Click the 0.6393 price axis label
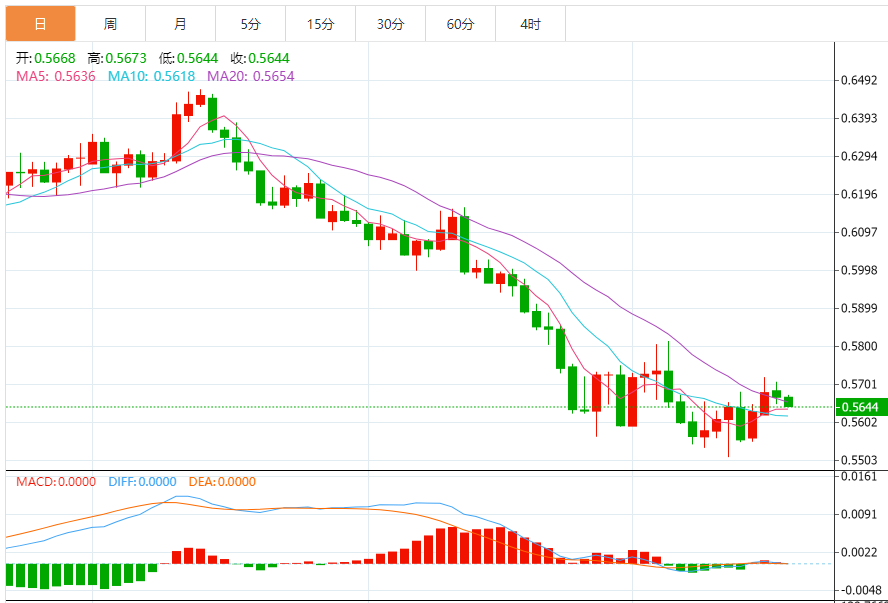Screen dimensions: 888x603 point(859,118)
